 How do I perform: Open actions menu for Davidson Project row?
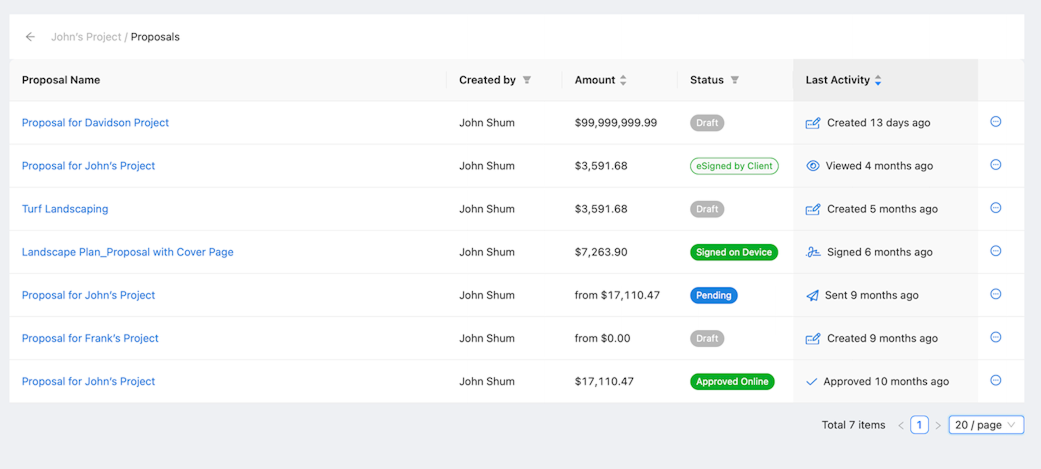[995, 122]
